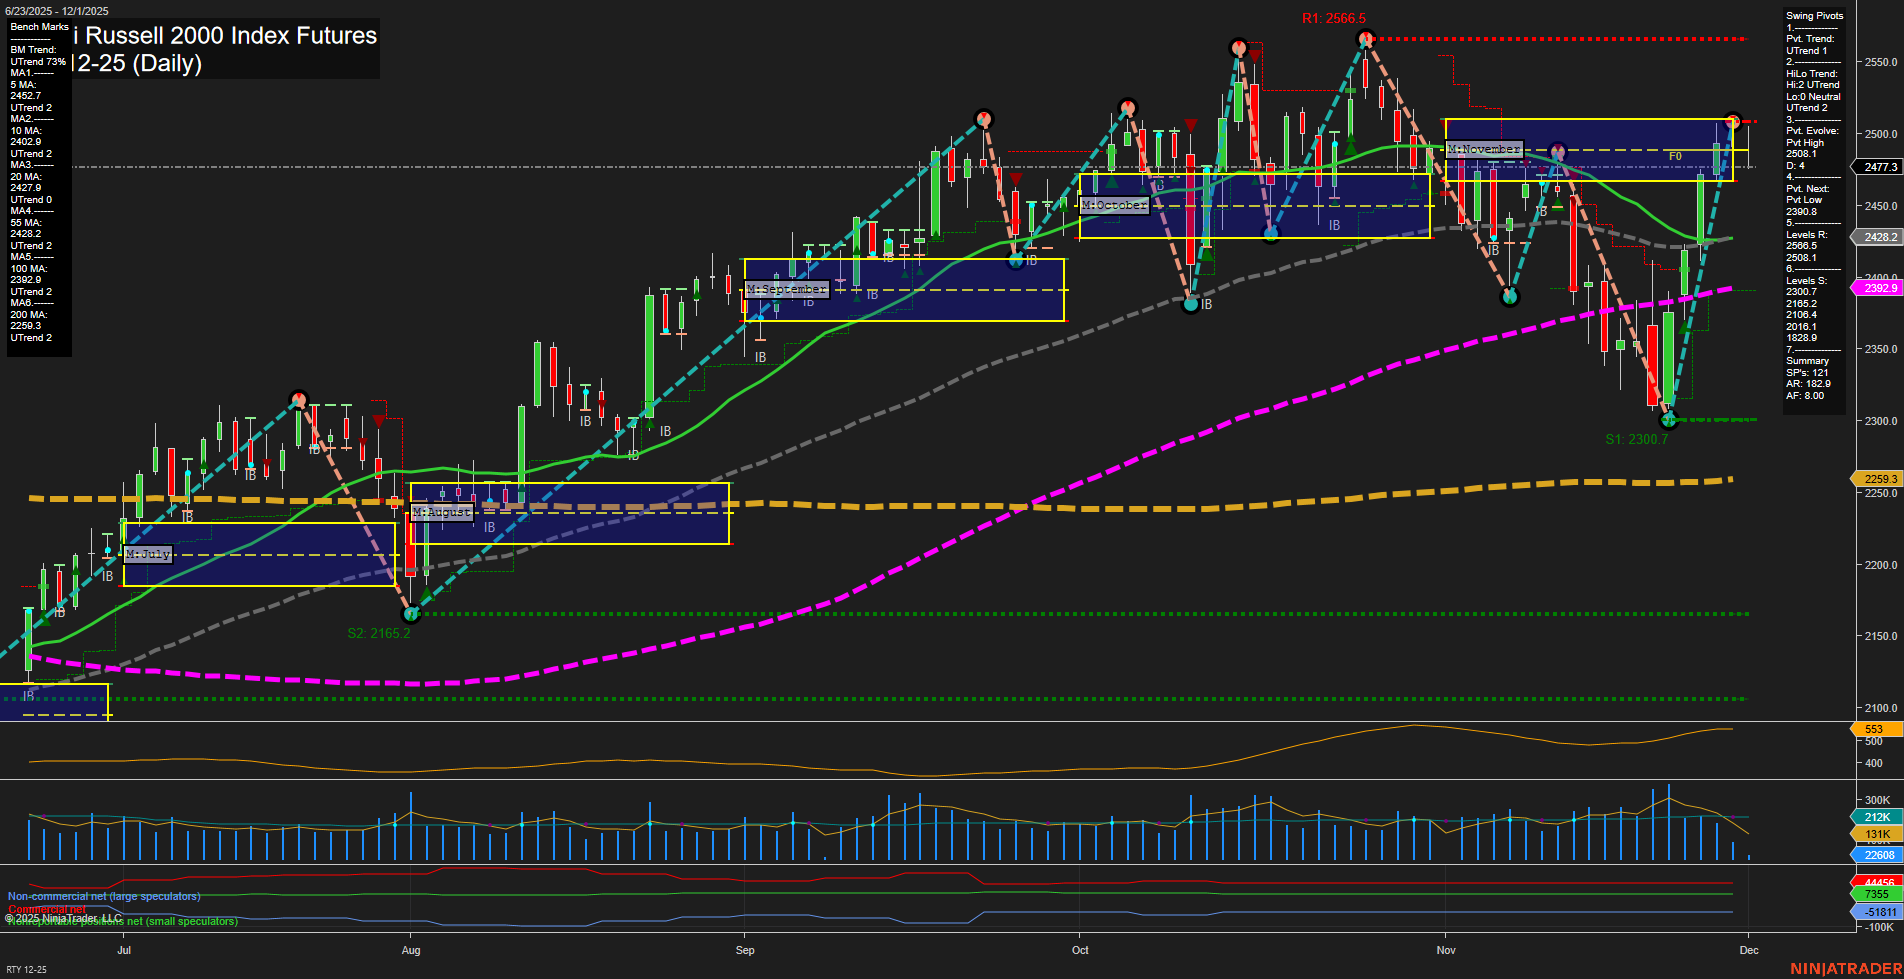Viewport: 1904px width, 979px height.
Task: Click the S2: 2165.2 support label
Action: pyautogui.click(x=380, y=632)
